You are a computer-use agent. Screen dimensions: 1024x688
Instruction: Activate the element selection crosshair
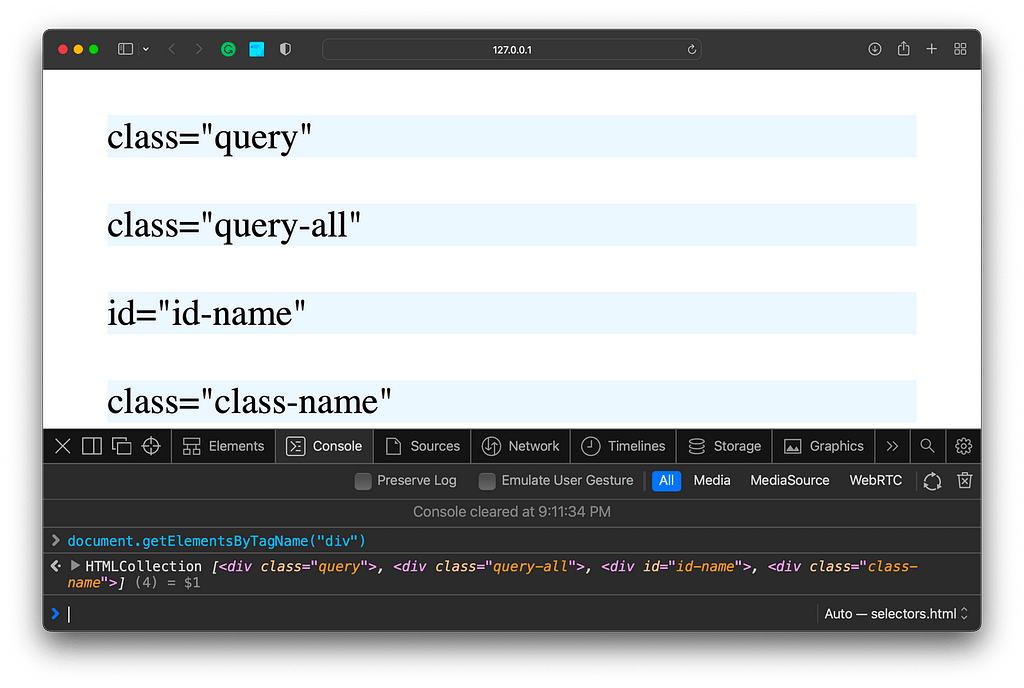[151, 446]
